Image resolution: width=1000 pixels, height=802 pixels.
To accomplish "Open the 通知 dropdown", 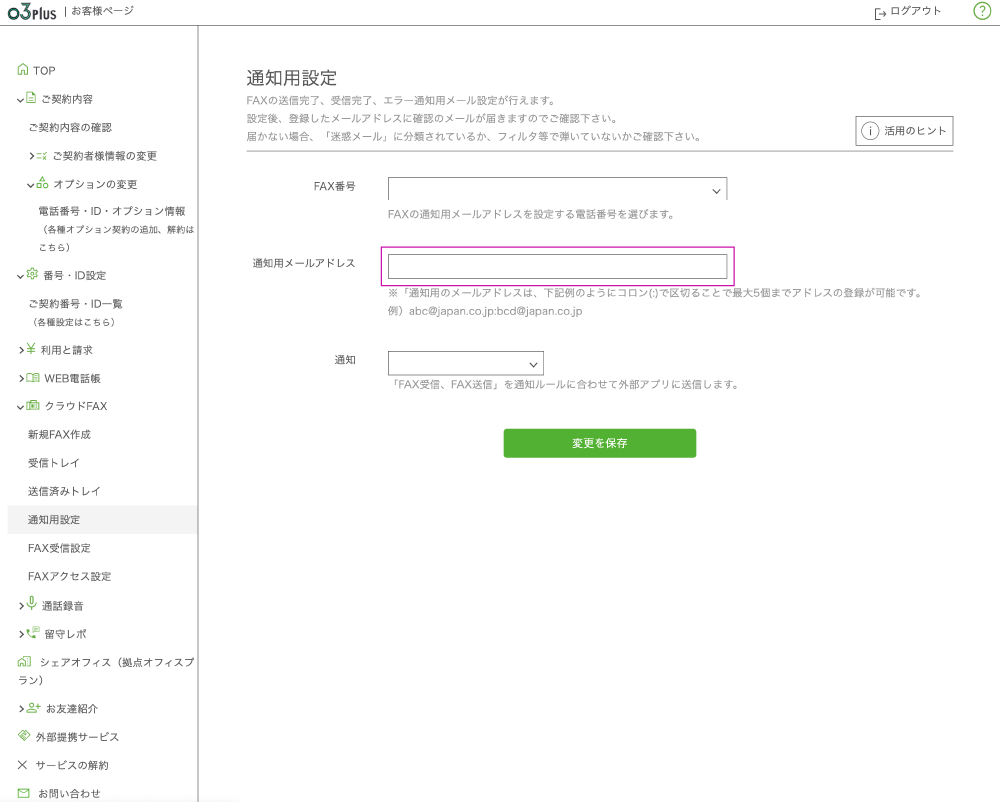I will click(466, 363).
